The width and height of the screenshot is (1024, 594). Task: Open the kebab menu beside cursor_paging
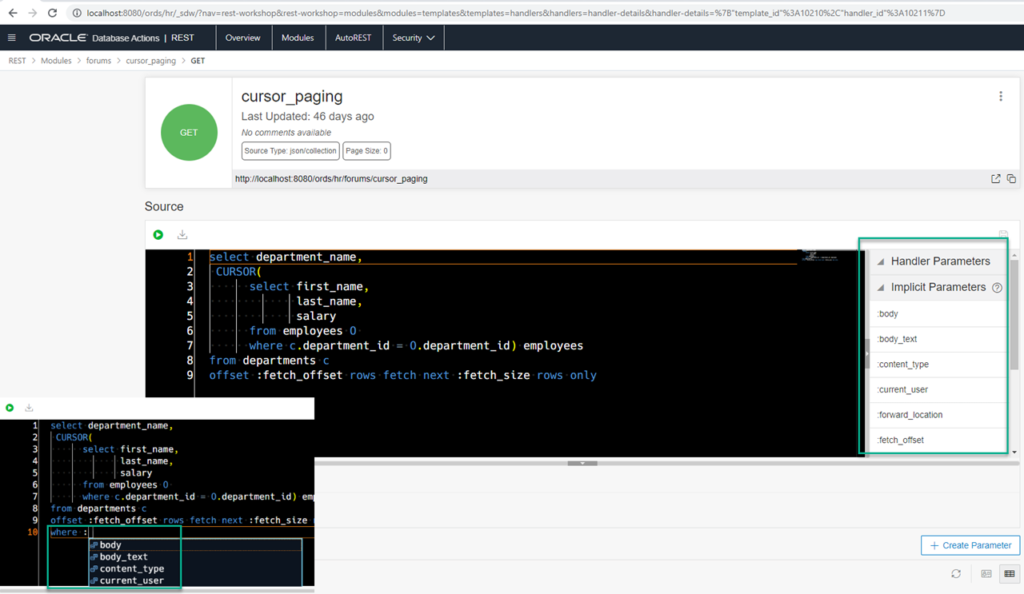tap(999, 95)
